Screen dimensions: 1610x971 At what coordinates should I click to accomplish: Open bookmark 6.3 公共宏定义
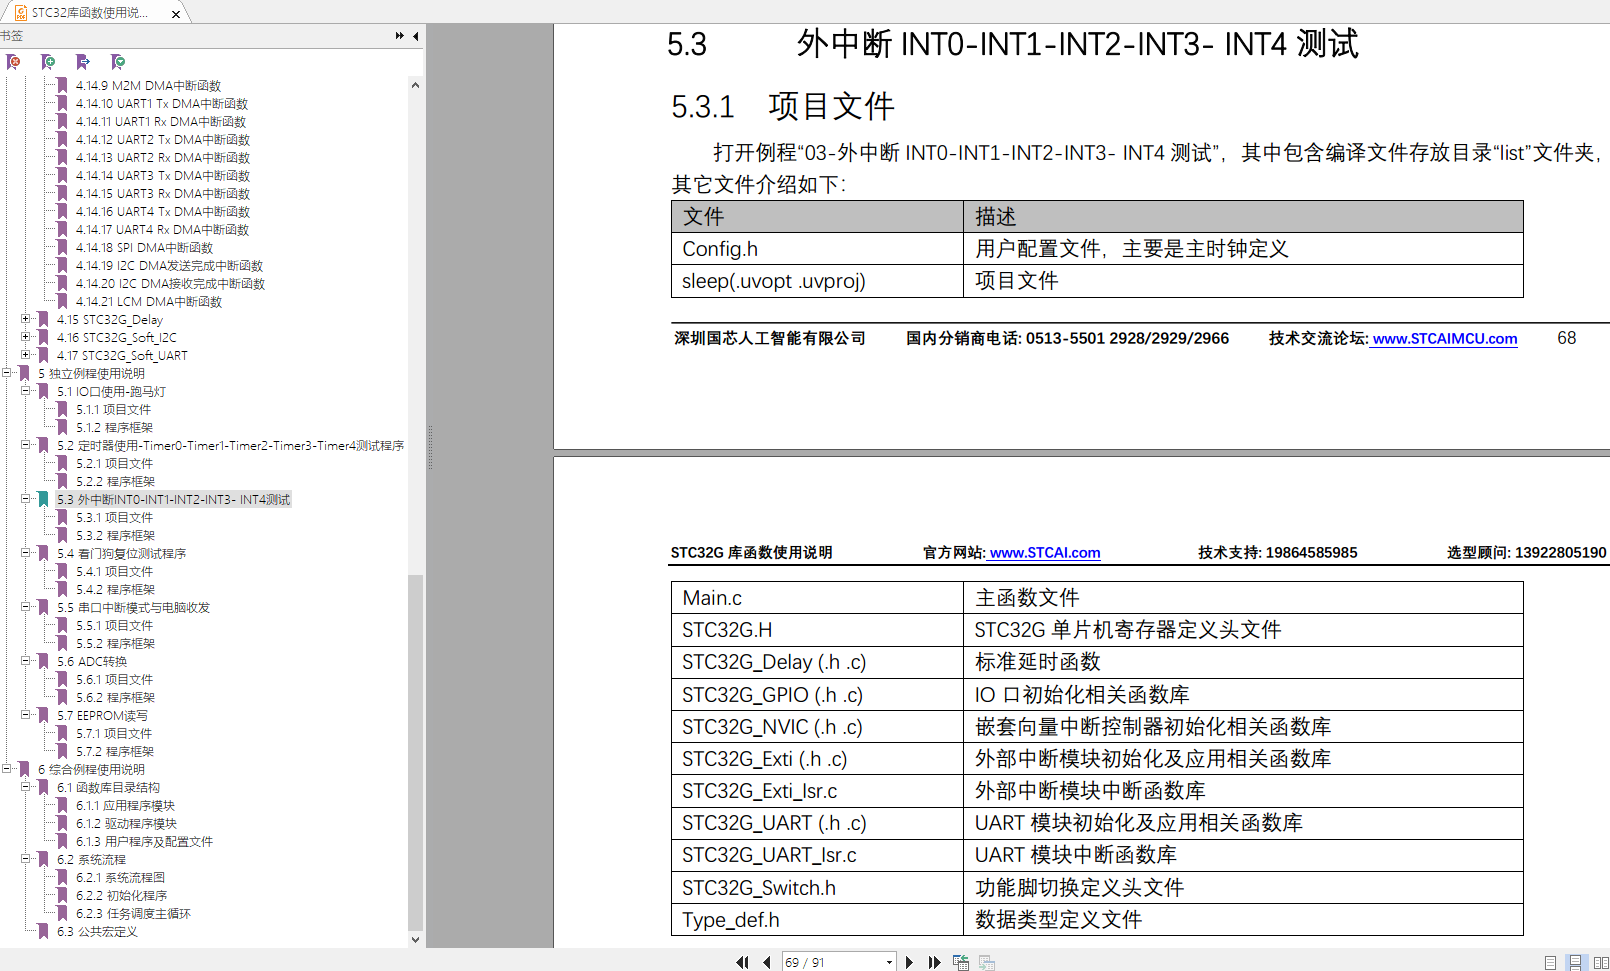coord(97,932)
